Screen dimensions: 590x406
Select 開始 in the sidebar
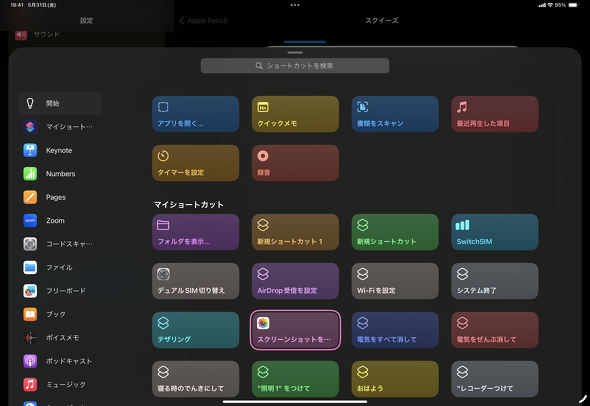pos(60,103)
